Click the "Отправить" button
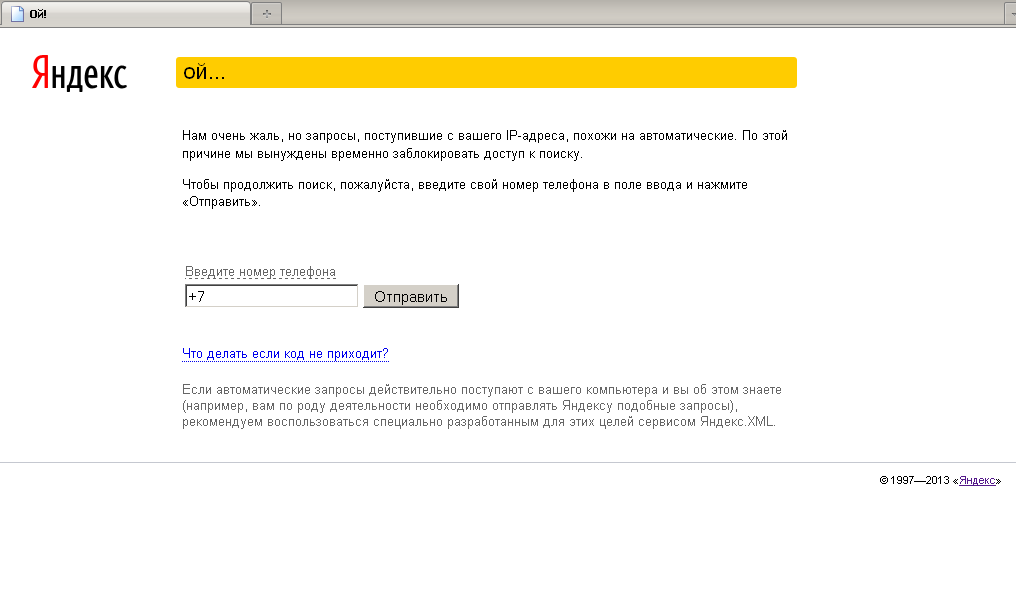This screenshot has width=1016, height=592. [x=411, y=296]
